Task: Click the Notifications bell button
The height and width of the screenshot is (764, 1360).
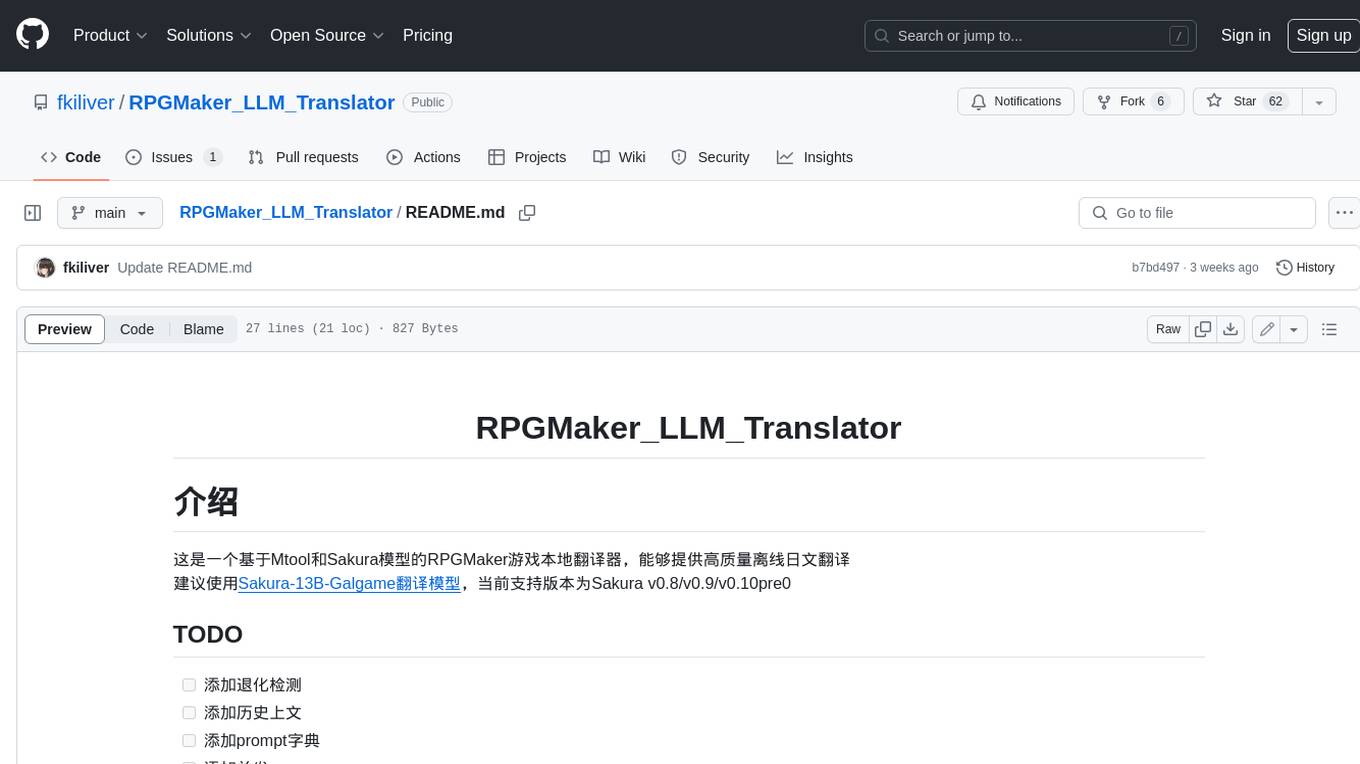Action: (1016, 102)
